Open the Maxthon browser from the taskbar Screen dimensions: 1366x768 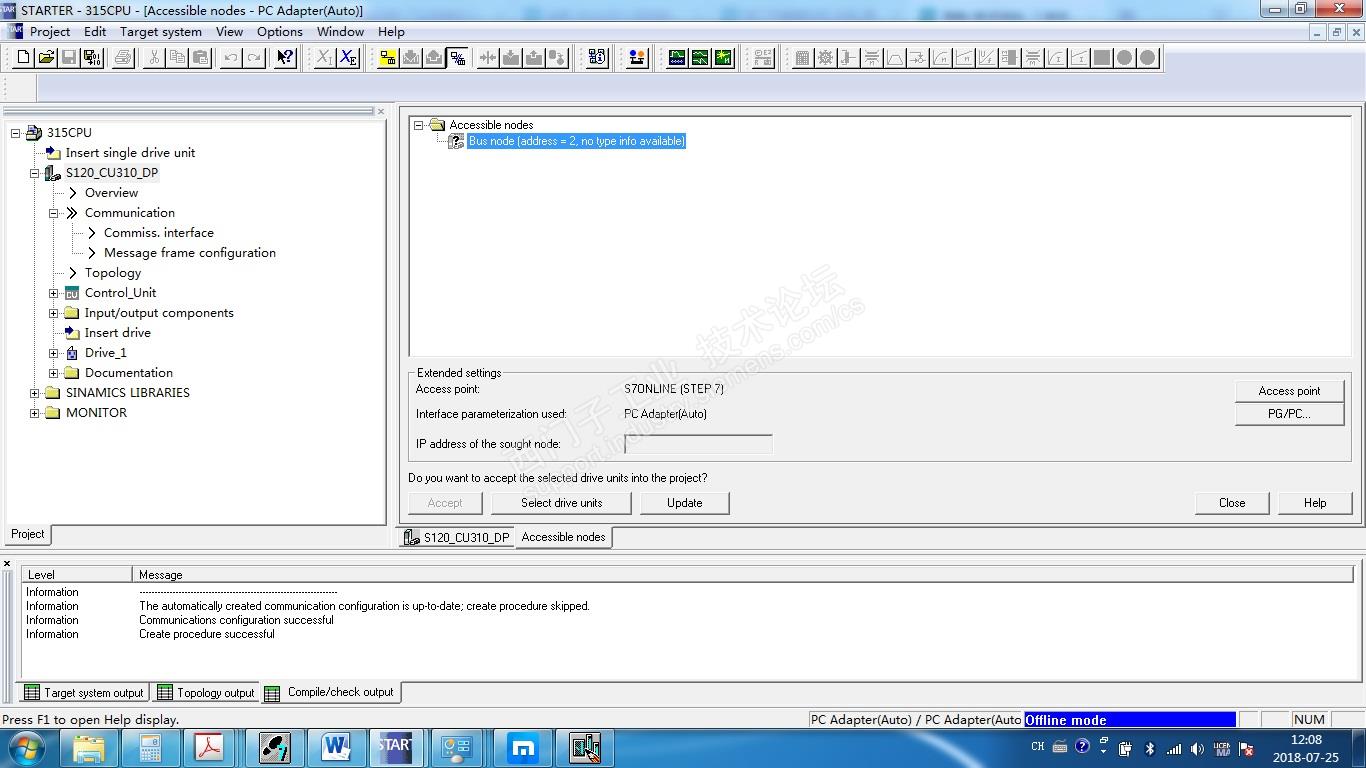coord(523,747)
